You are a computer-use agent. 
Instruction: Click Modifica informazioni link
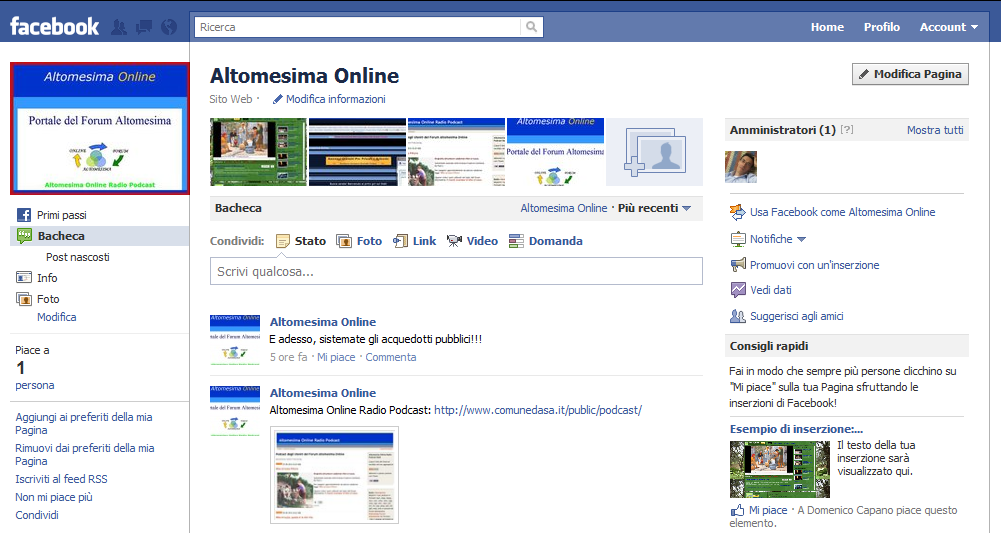[335, 99]
